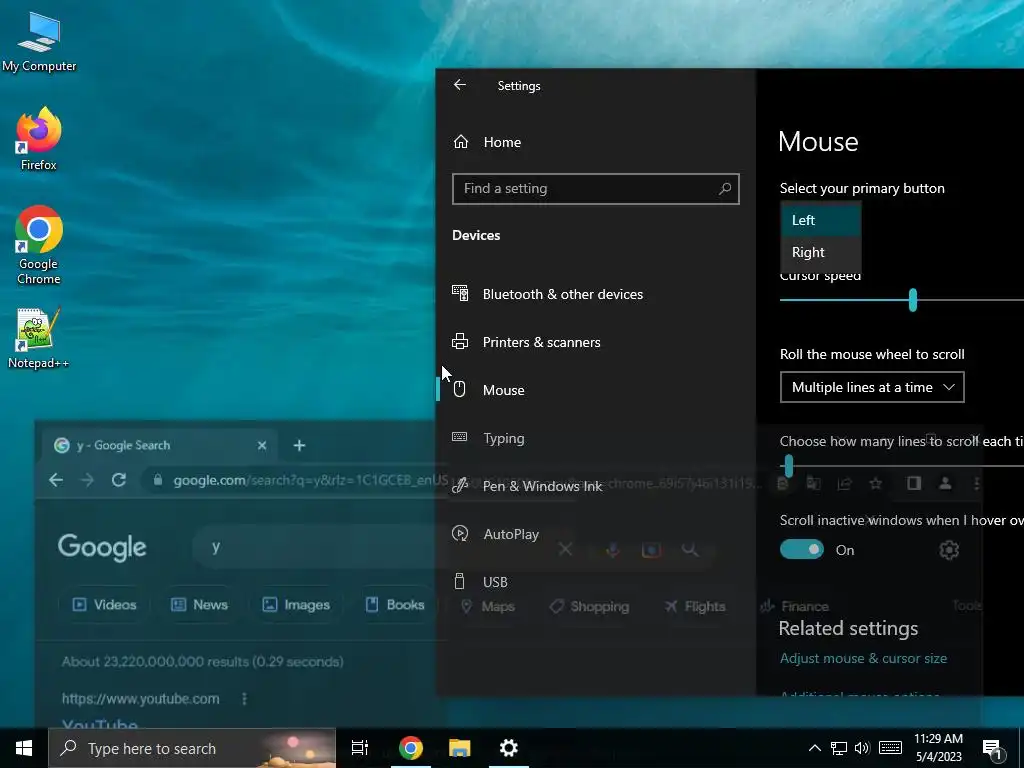Choose Right as primary button
This screenshot has height=768, width=1024.
click(x=821, y=252)
